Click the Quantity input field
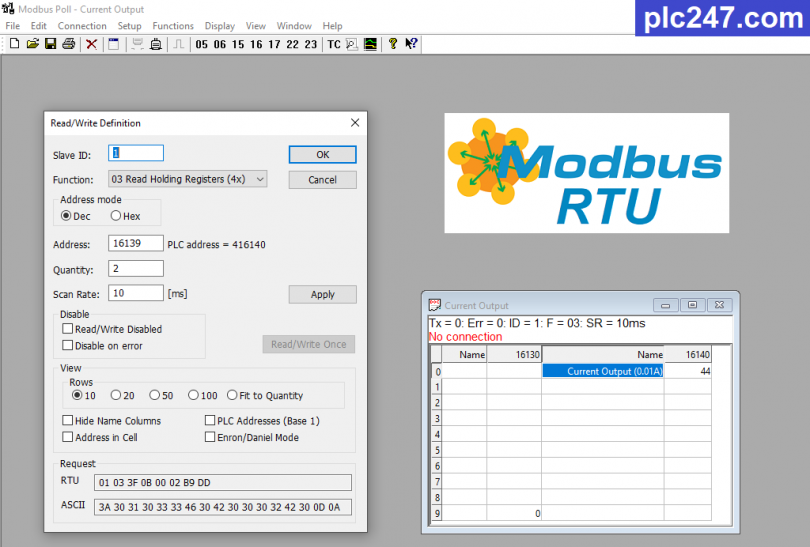The width and height of the screenshot is (810, 547). 136,269
